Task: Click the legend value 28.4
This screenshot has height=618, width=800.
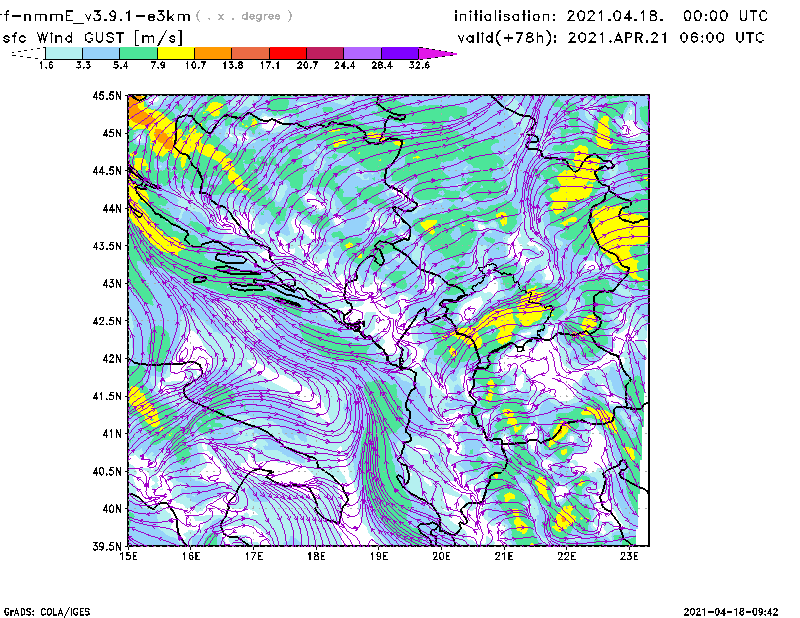Action: (x=382, y=65)
